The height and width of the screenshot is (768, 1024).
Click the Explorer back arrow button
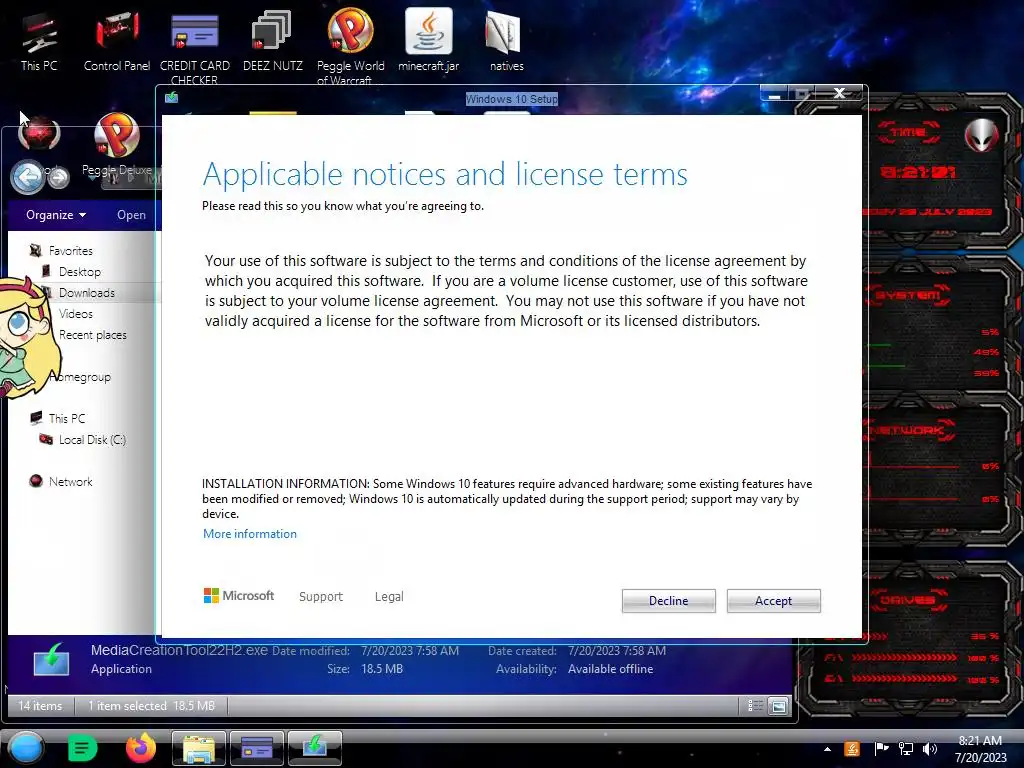pos(27,176)
